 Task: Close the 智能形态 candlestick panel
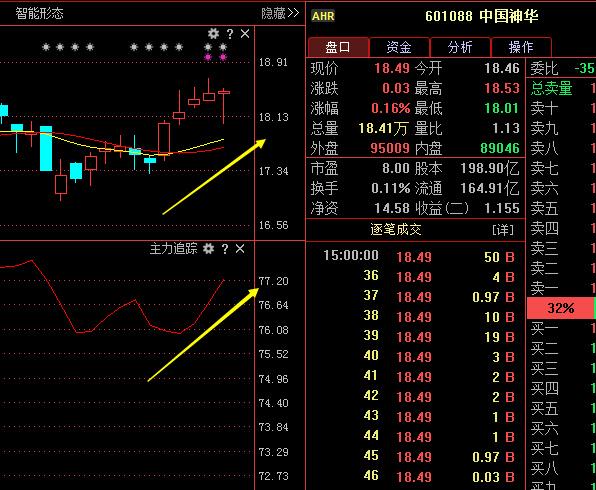[245, 34]
